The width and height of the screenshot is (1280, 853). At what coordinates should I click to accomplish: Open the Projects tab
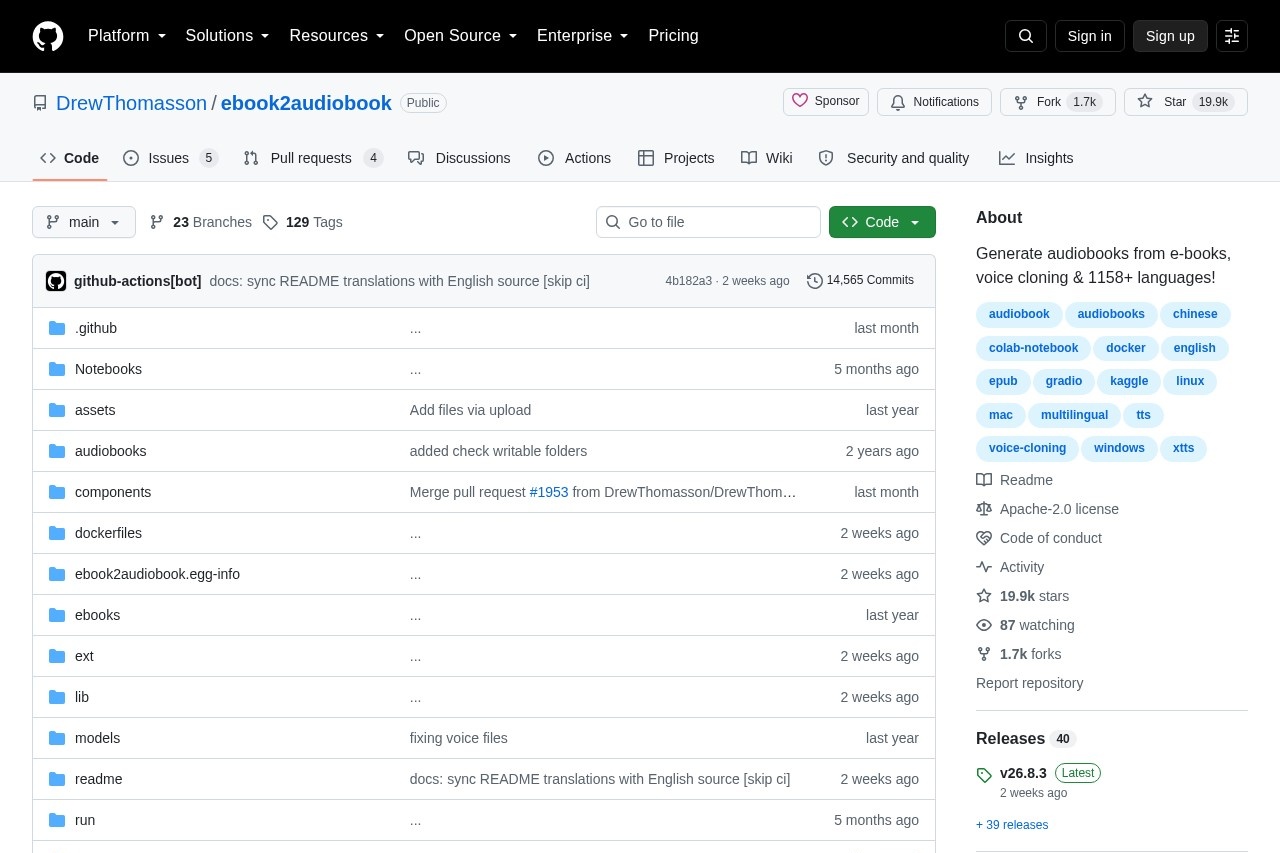tap(676, 158)
